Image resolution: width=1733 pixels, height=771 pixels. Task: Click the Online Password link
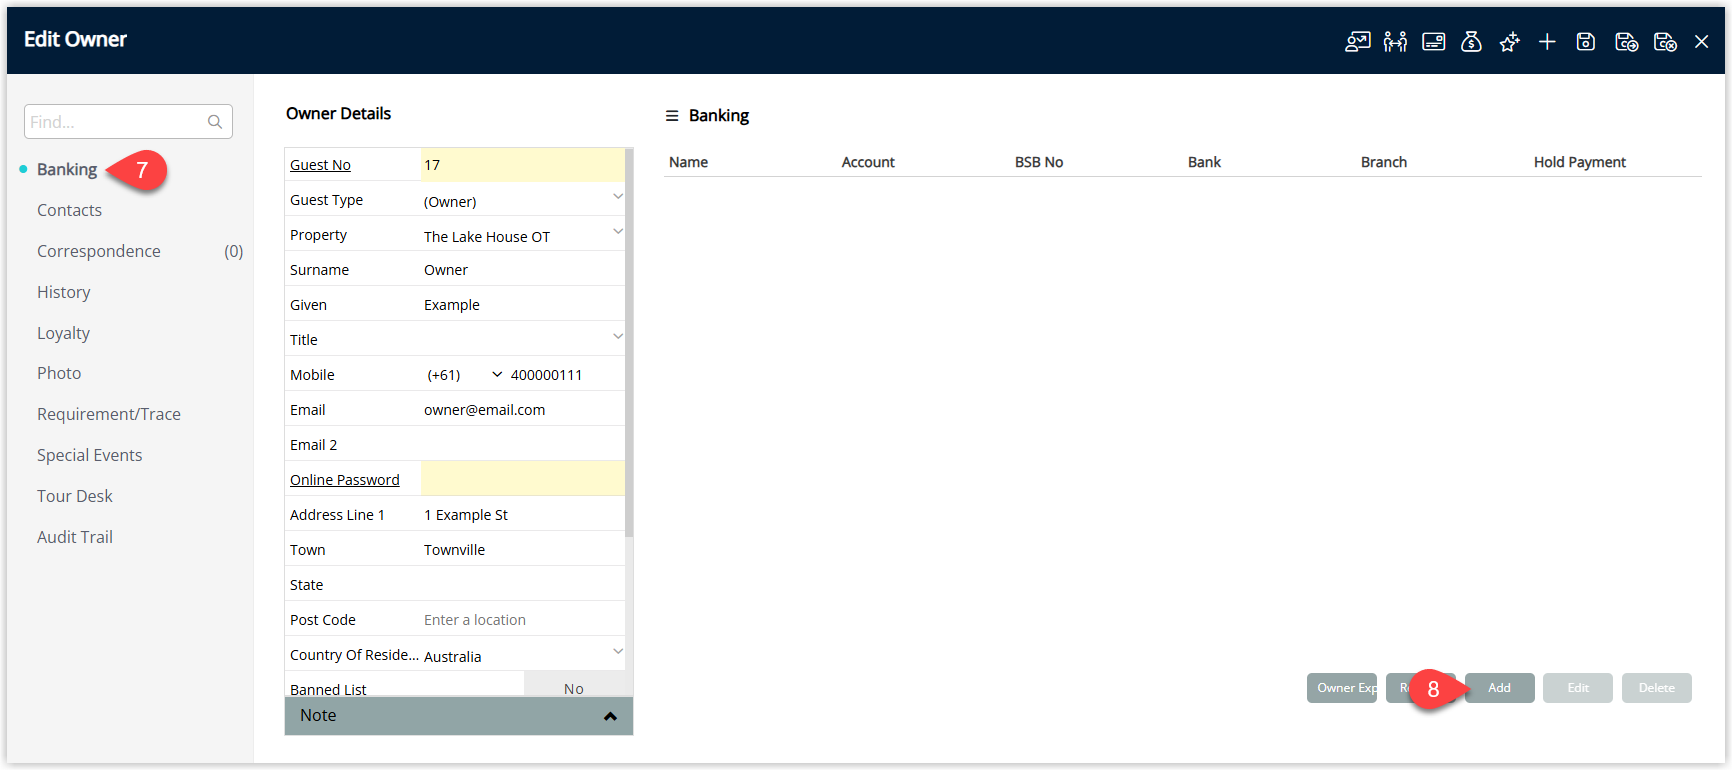pyautogui.click(x=344, y=480)
